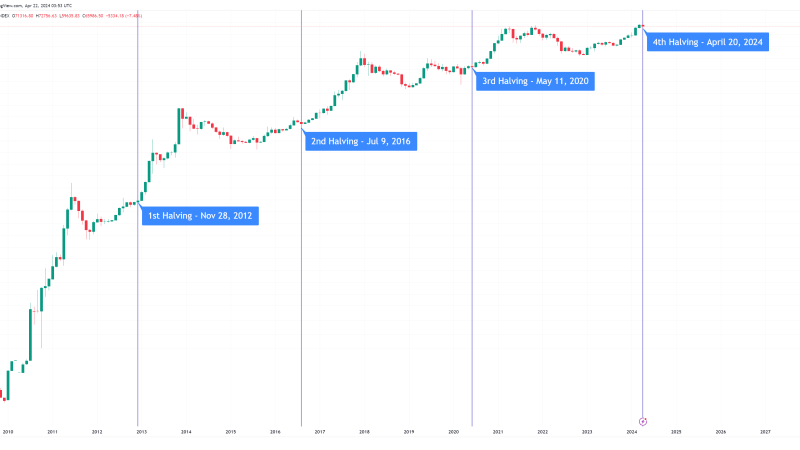The image size is (800, 450).
Task: Select the 1st Halving - Nov 28, 2012 label
Action: coord(200,216)
